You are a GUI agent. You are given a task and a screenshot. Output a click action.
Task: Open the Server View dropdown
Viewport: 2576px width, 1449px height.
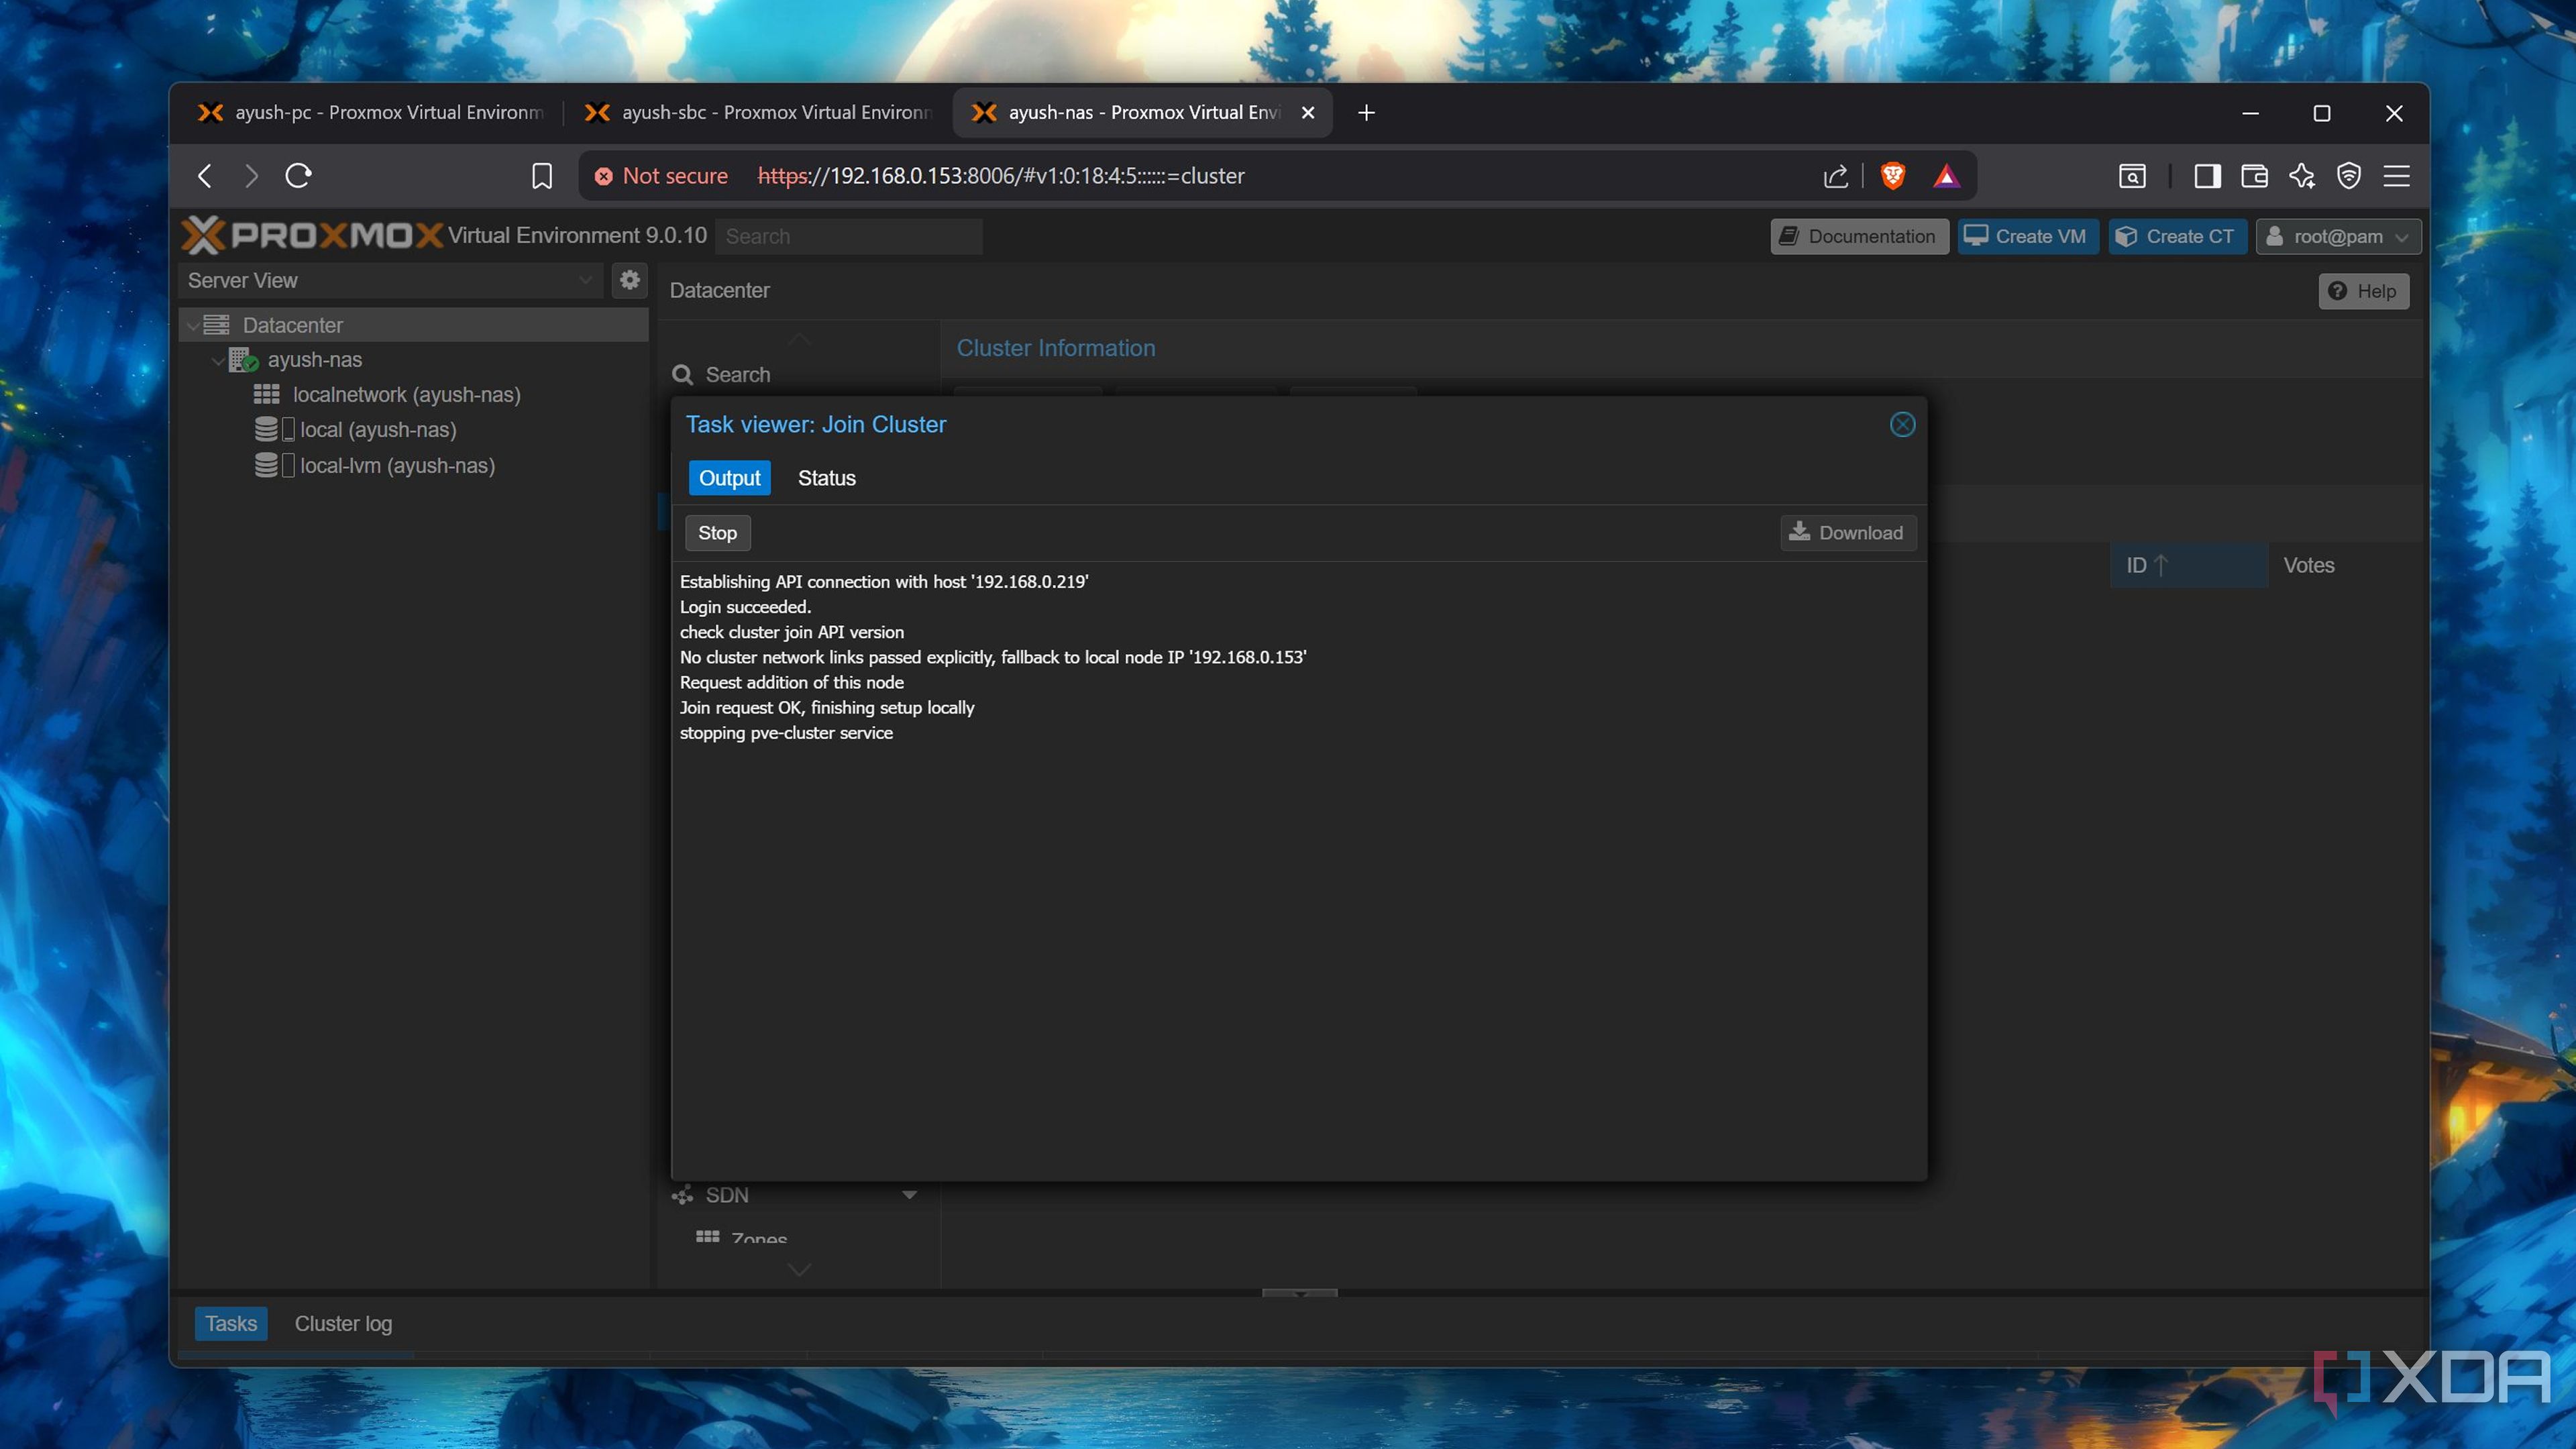pyautogui.click(x=392, y=280)
